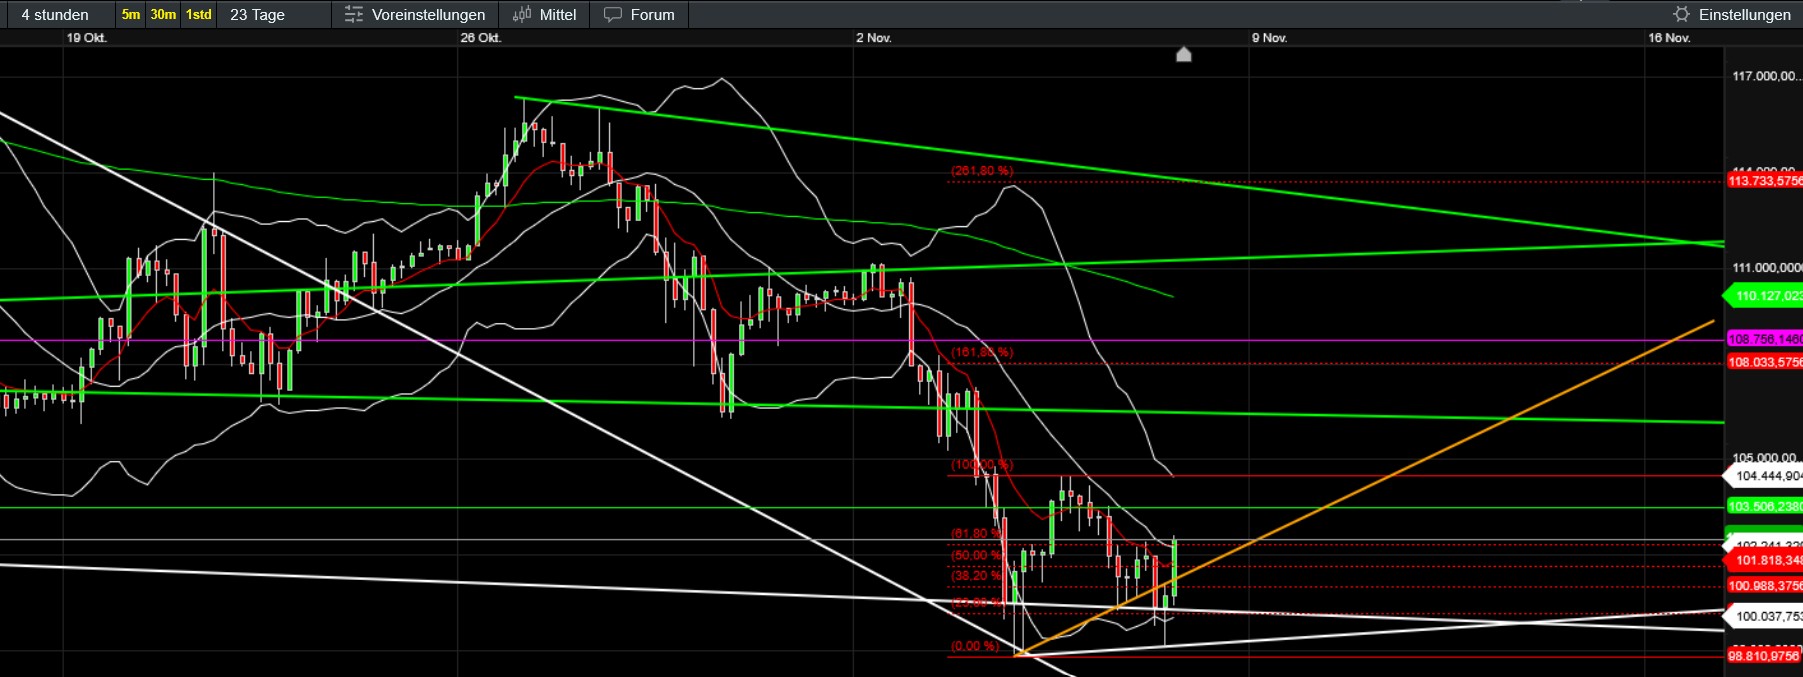Select the magenta 108.756 price label
This screenshot has width=1803, height=677.
pos(1765,339)
